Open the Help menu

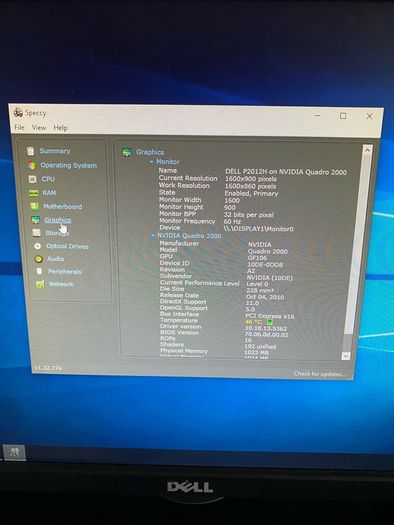pyautogui.click(x=61, y=128)
